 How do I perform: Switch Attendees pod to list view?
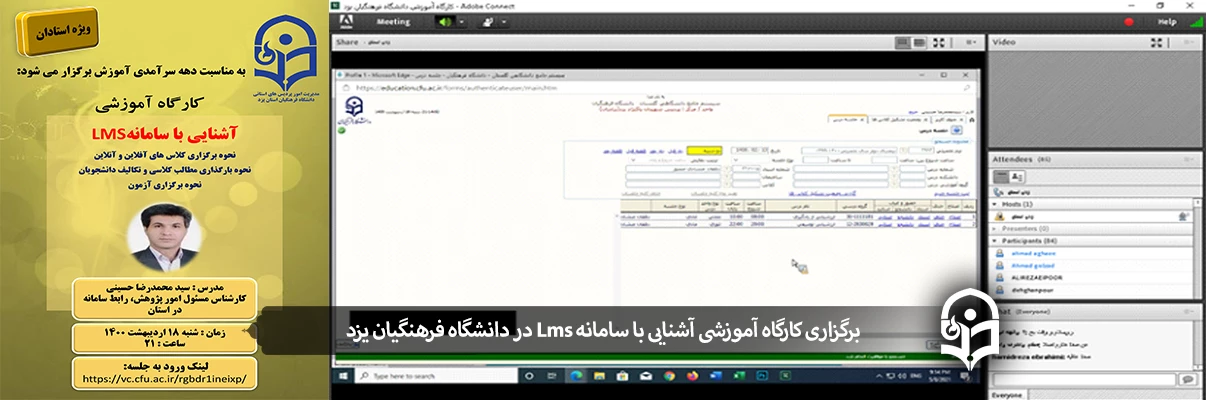pos(1001,176)
